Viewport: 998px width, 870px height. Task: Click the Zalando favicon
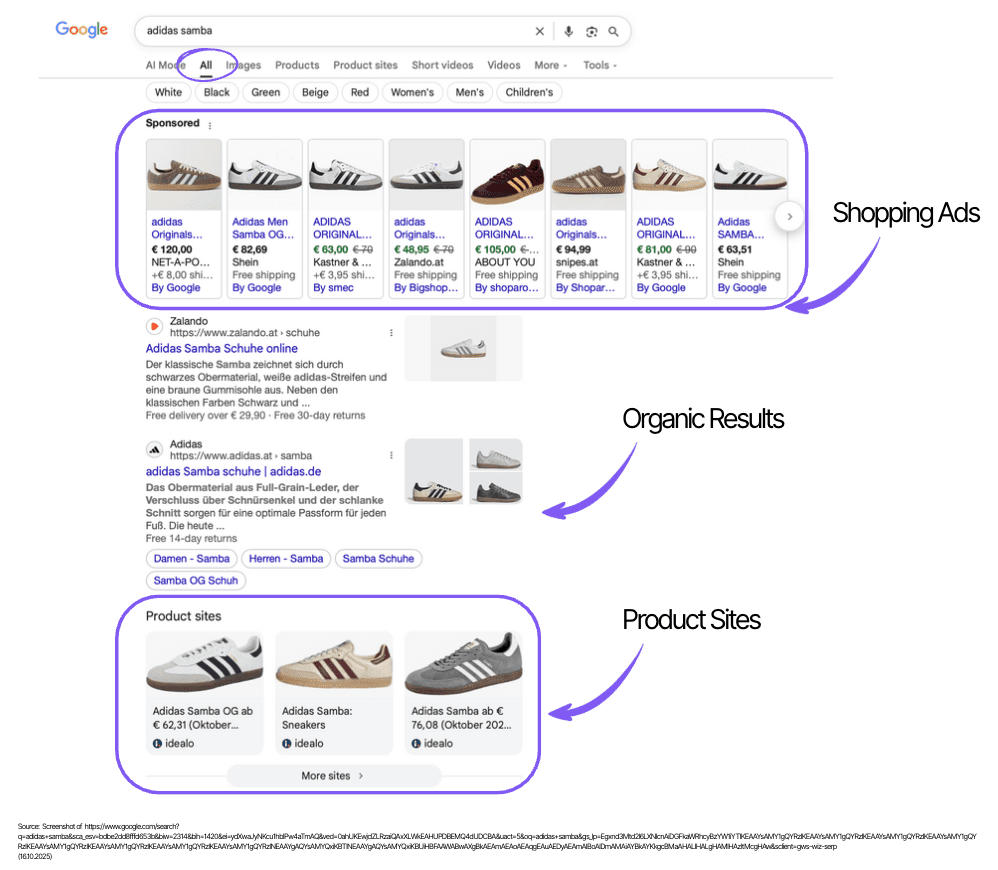tap(154, 326)
